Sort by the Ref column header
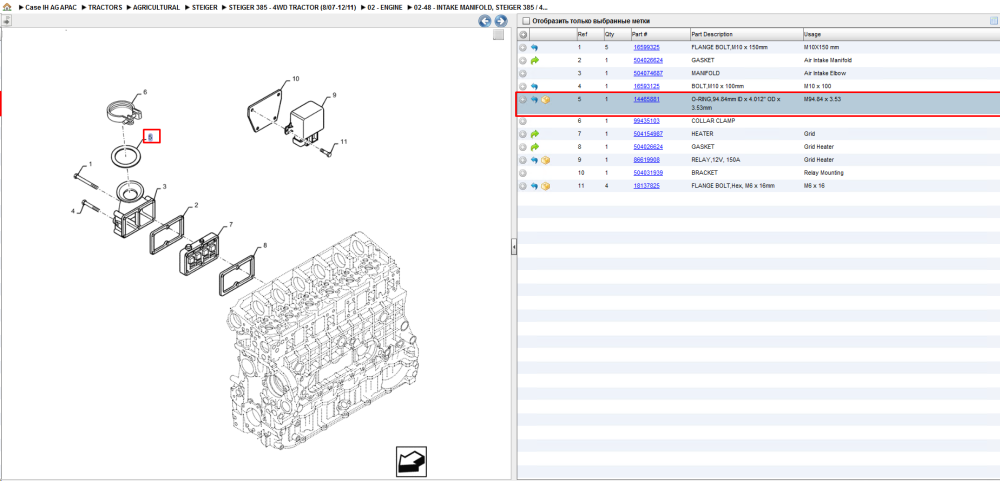 pyautogui.click(x=589, y=34)
